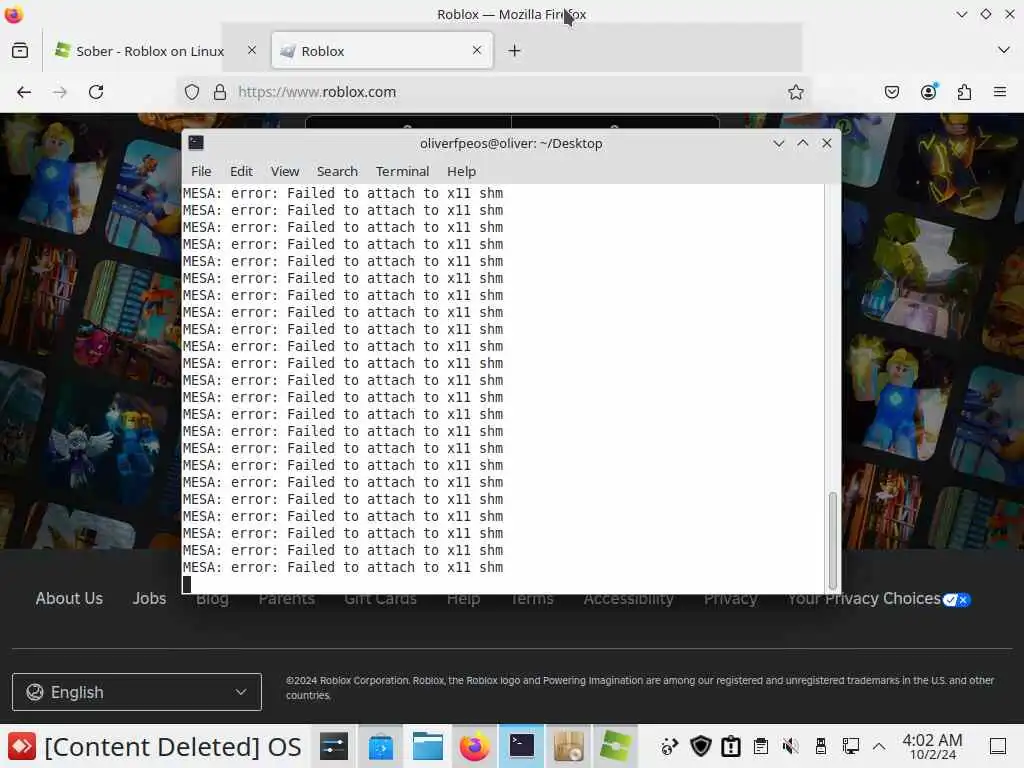Open the terminal window menu icon
The height and width of the screenshot is (768, 1024).
coord(196,143)
